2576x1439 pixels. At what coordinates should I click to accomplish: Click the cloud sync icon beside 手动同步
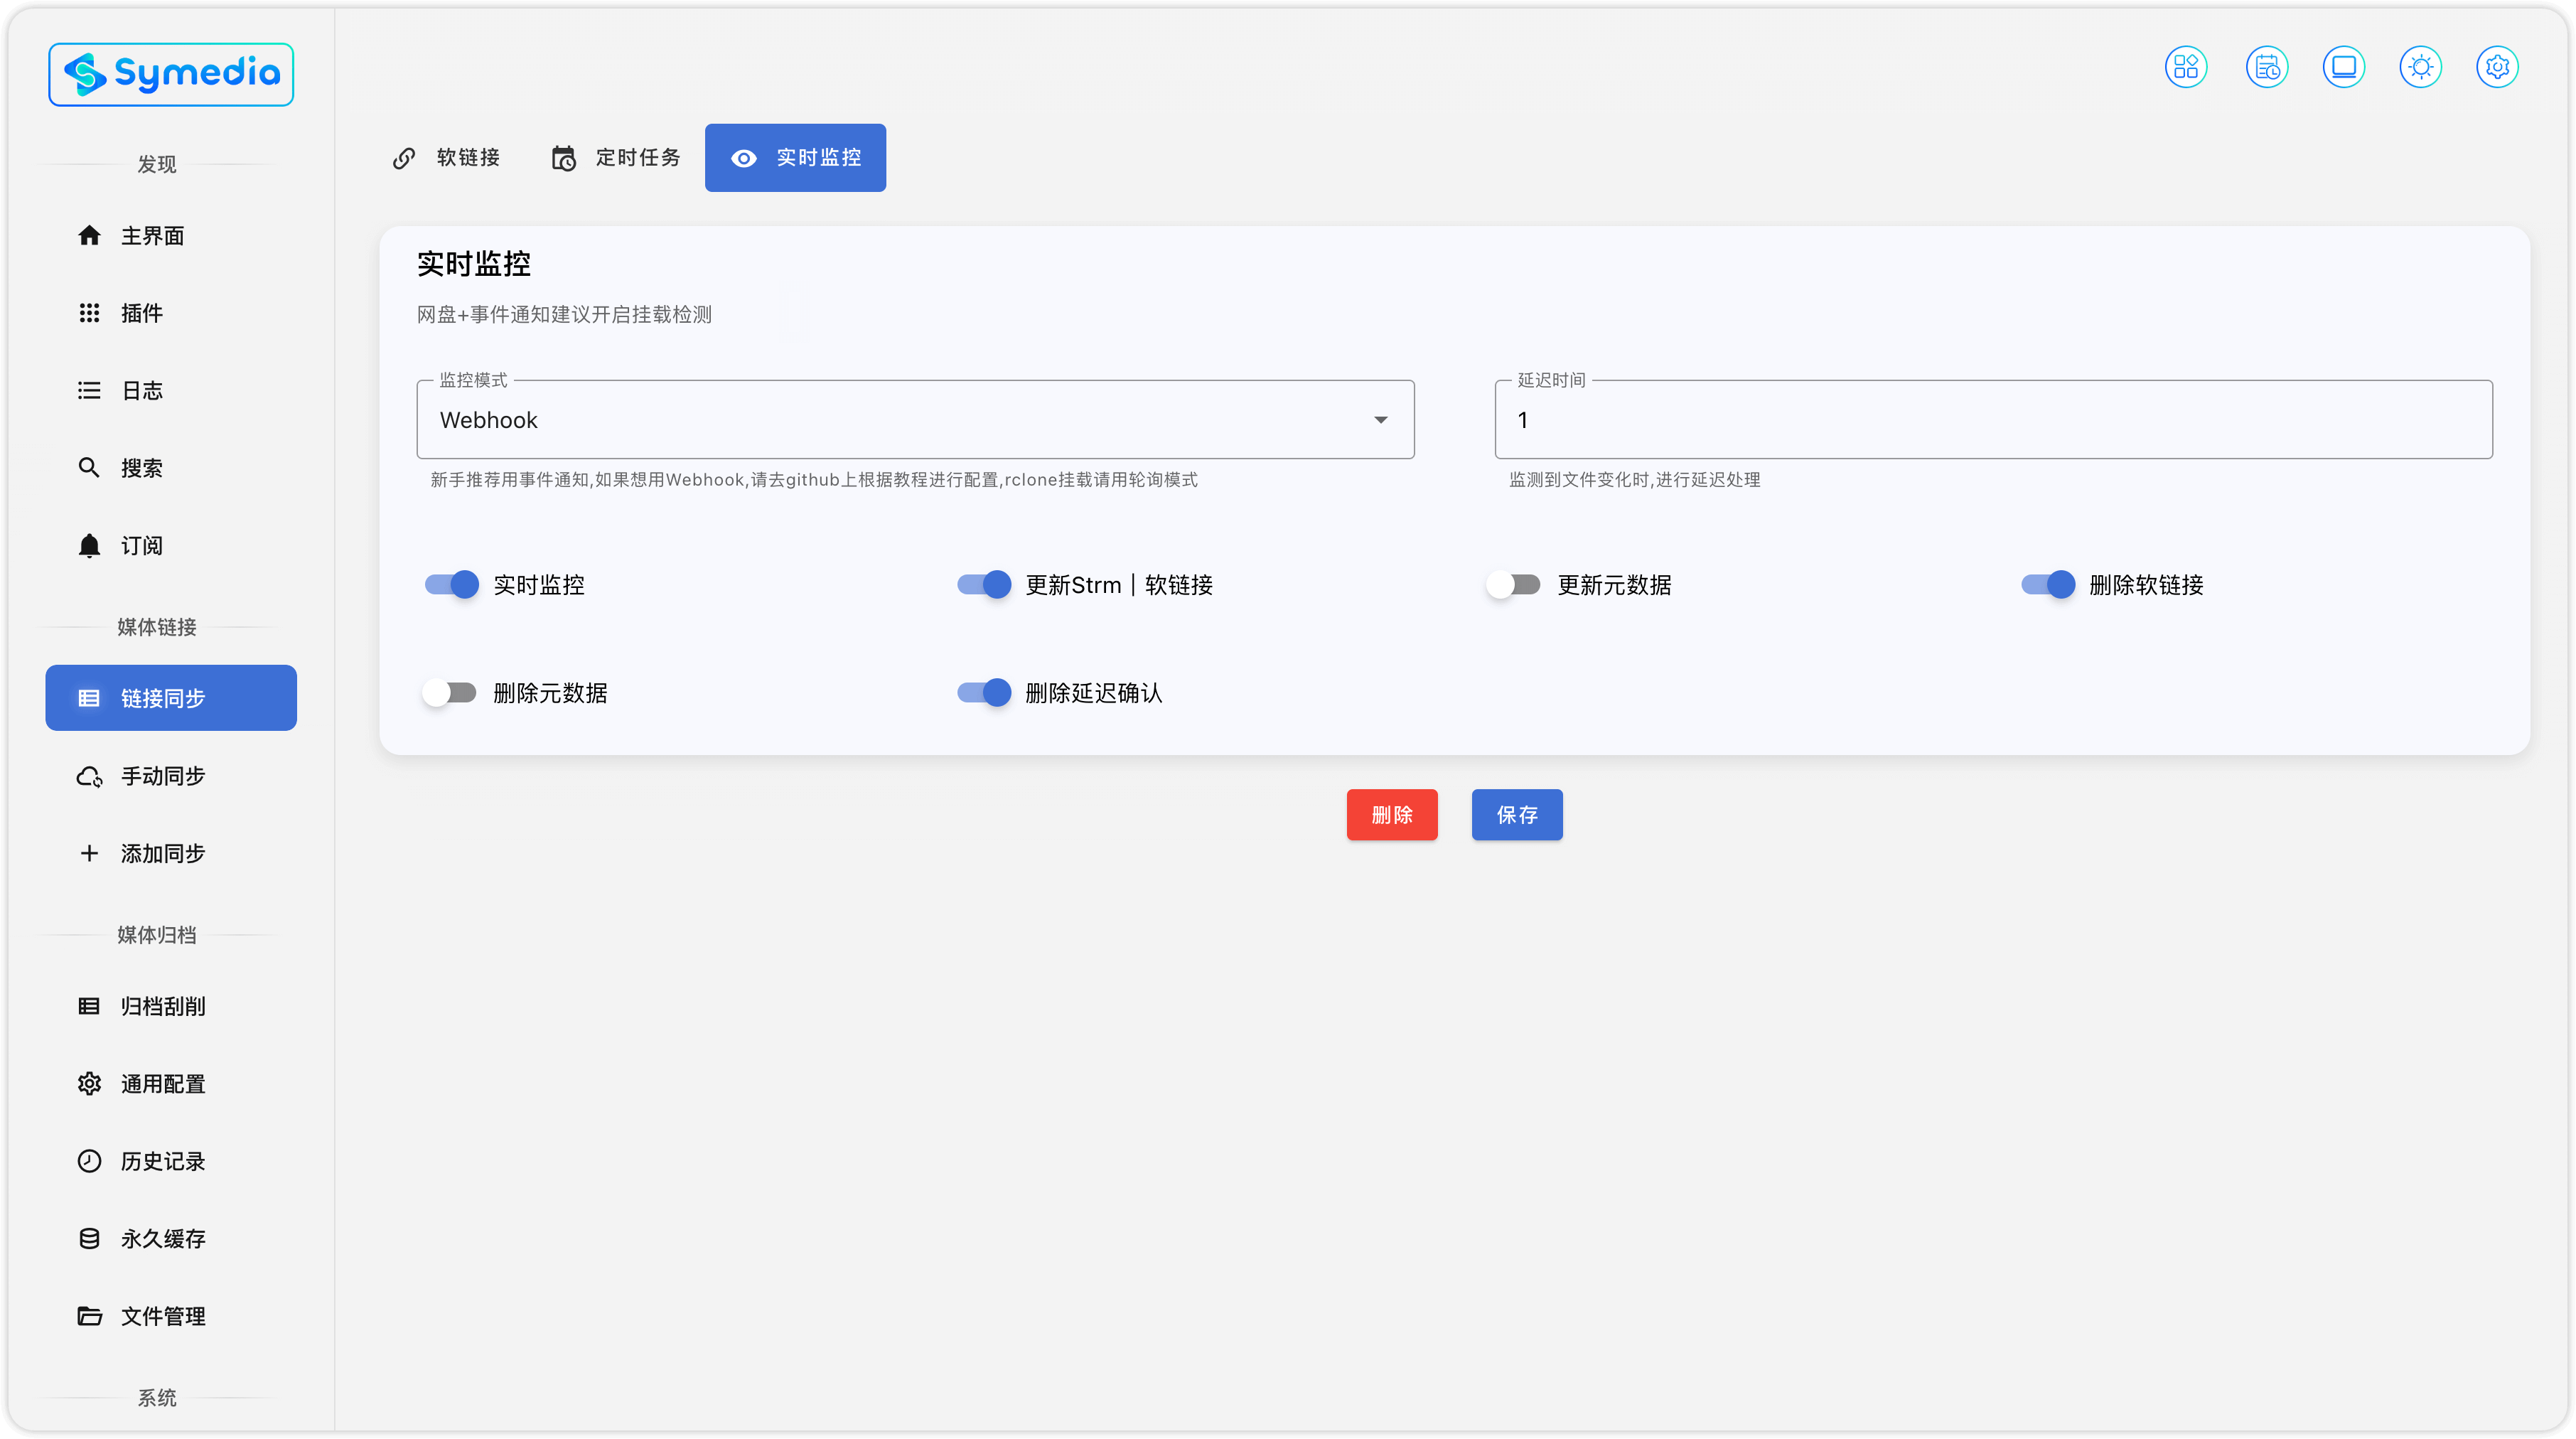click(89, 776)
